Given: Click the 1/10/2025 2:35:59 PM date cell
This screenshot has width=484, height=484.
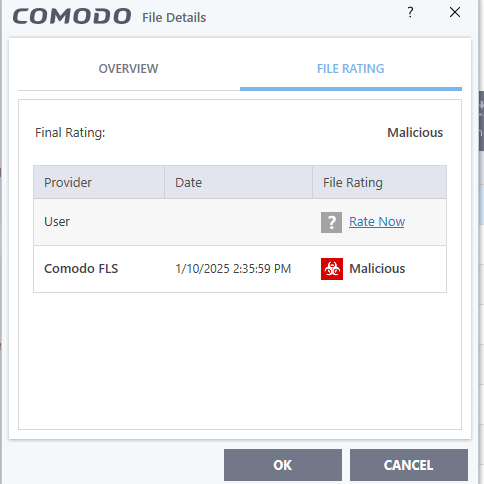Looking at the screenshot, I should tap(233, 269).
